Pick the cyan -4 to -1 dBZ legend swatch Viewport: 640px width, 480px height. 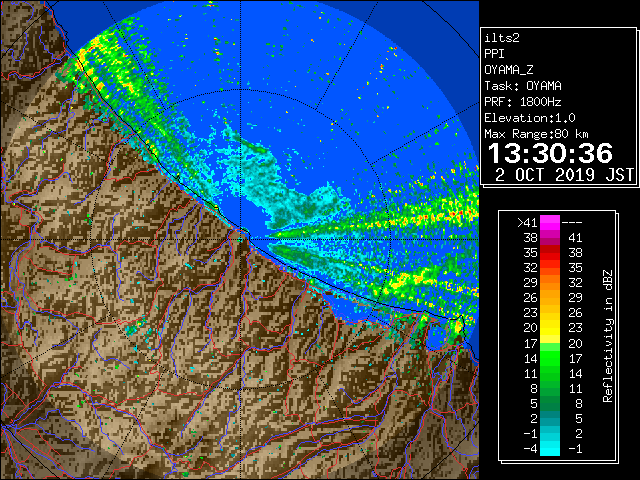click(x=550, y=448)
